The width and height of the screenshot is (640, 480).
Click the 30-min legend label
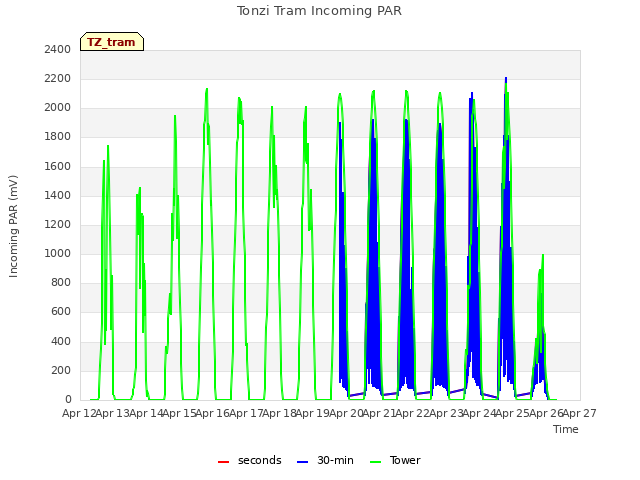[335, 460]
